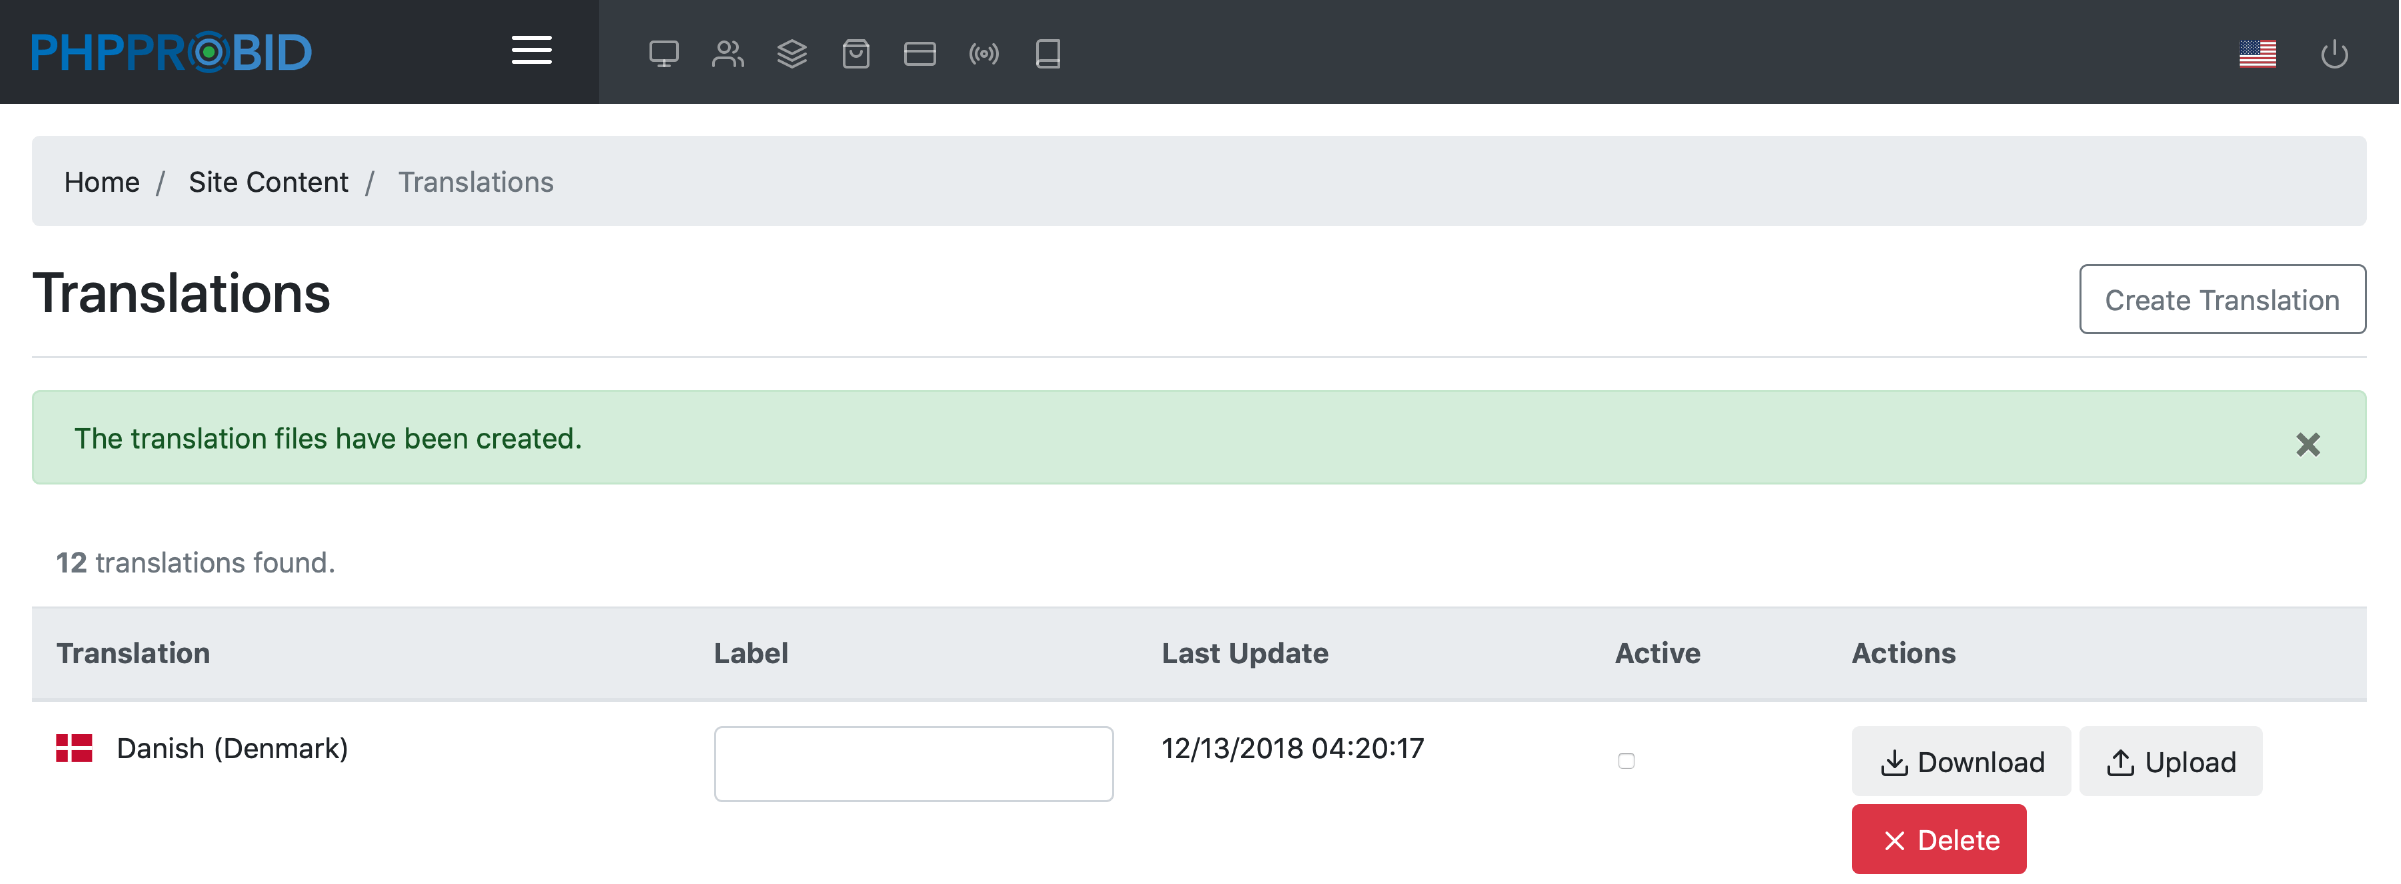
Task: Open the users management icon
Action: pyautogui.click(x=728, y=53)
